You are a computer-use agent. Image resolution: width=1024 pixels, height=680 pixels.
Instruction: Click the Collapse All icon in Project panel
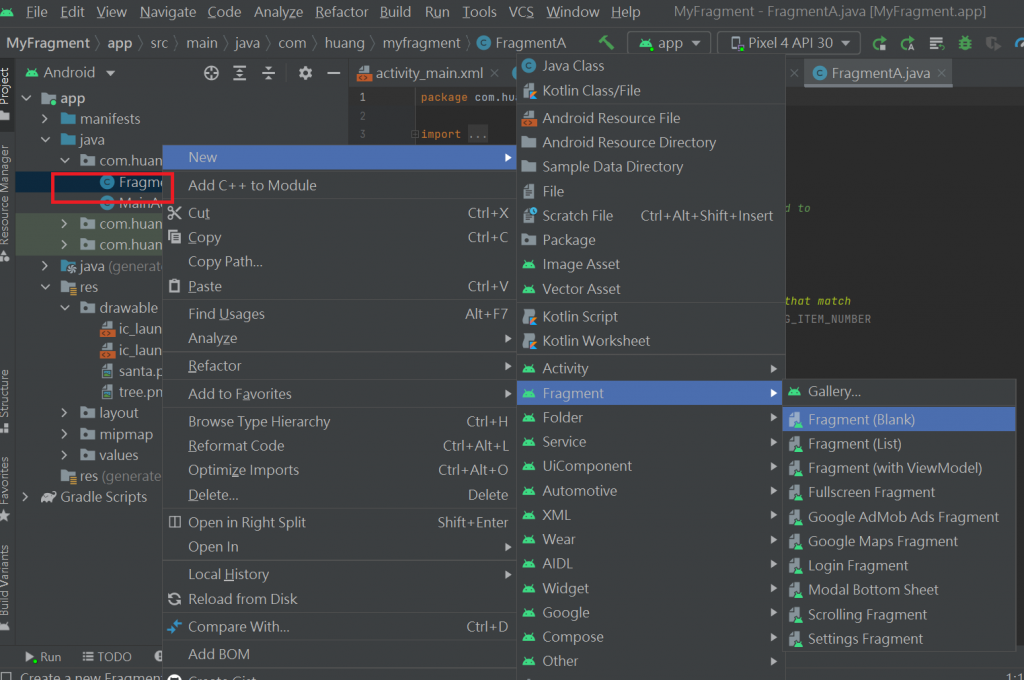[x=268, y=73]
